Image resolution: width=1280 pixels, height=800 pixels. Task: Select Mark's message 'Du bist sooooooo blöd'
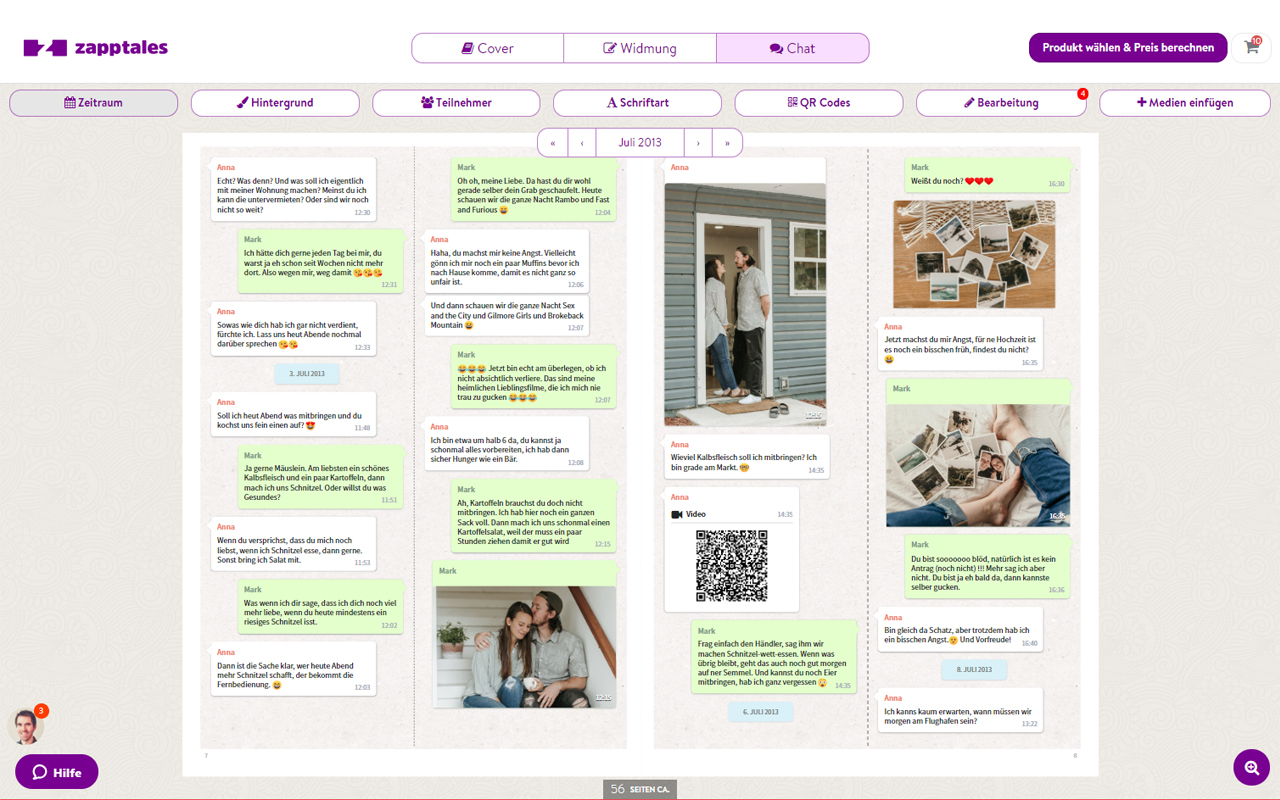tap(988, 567)
